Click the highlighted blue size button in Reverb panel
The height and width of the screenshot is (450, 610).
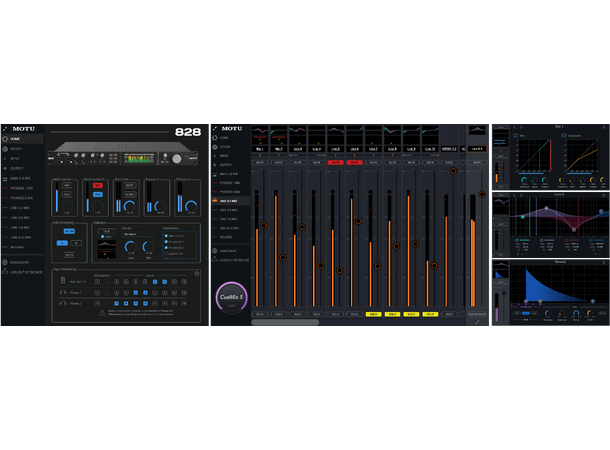point(526,313)
